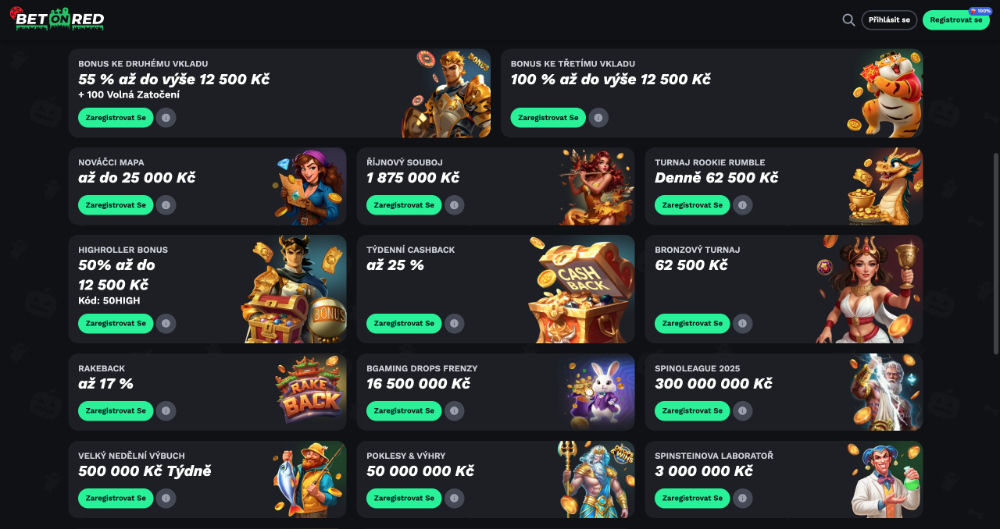View Rakeback info icon
The height and width of the screenshot is (529, 1000).
166,411
